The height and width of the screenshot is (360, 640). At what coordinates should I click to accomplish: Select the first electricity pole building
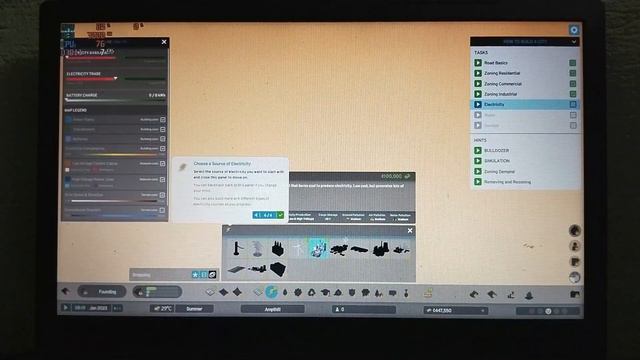coord(237,248)
